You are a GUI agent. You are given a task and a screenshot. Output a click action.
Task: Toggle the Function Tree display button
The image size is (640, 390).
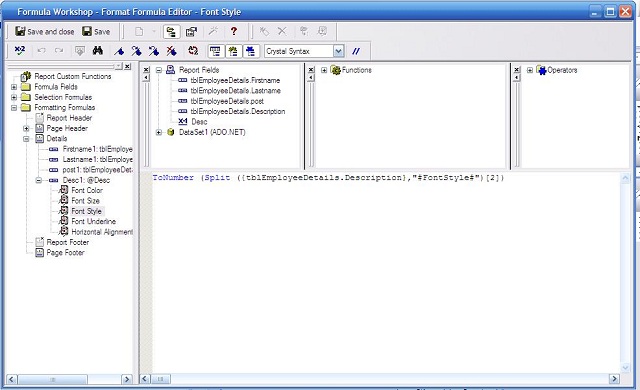click(x=233, y=51)
